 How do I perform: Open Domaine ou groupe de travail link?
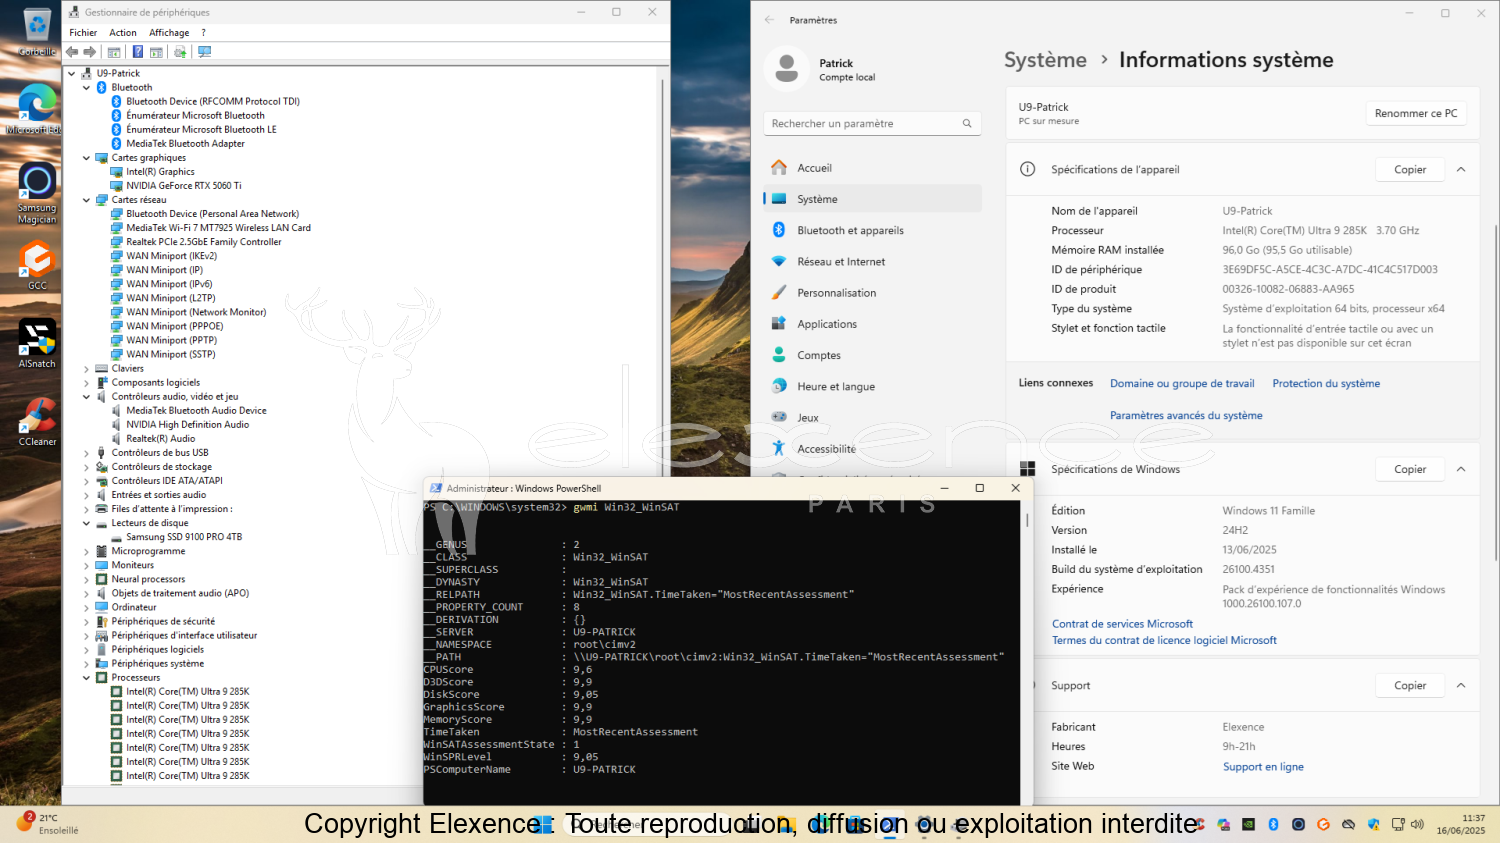1182,383
